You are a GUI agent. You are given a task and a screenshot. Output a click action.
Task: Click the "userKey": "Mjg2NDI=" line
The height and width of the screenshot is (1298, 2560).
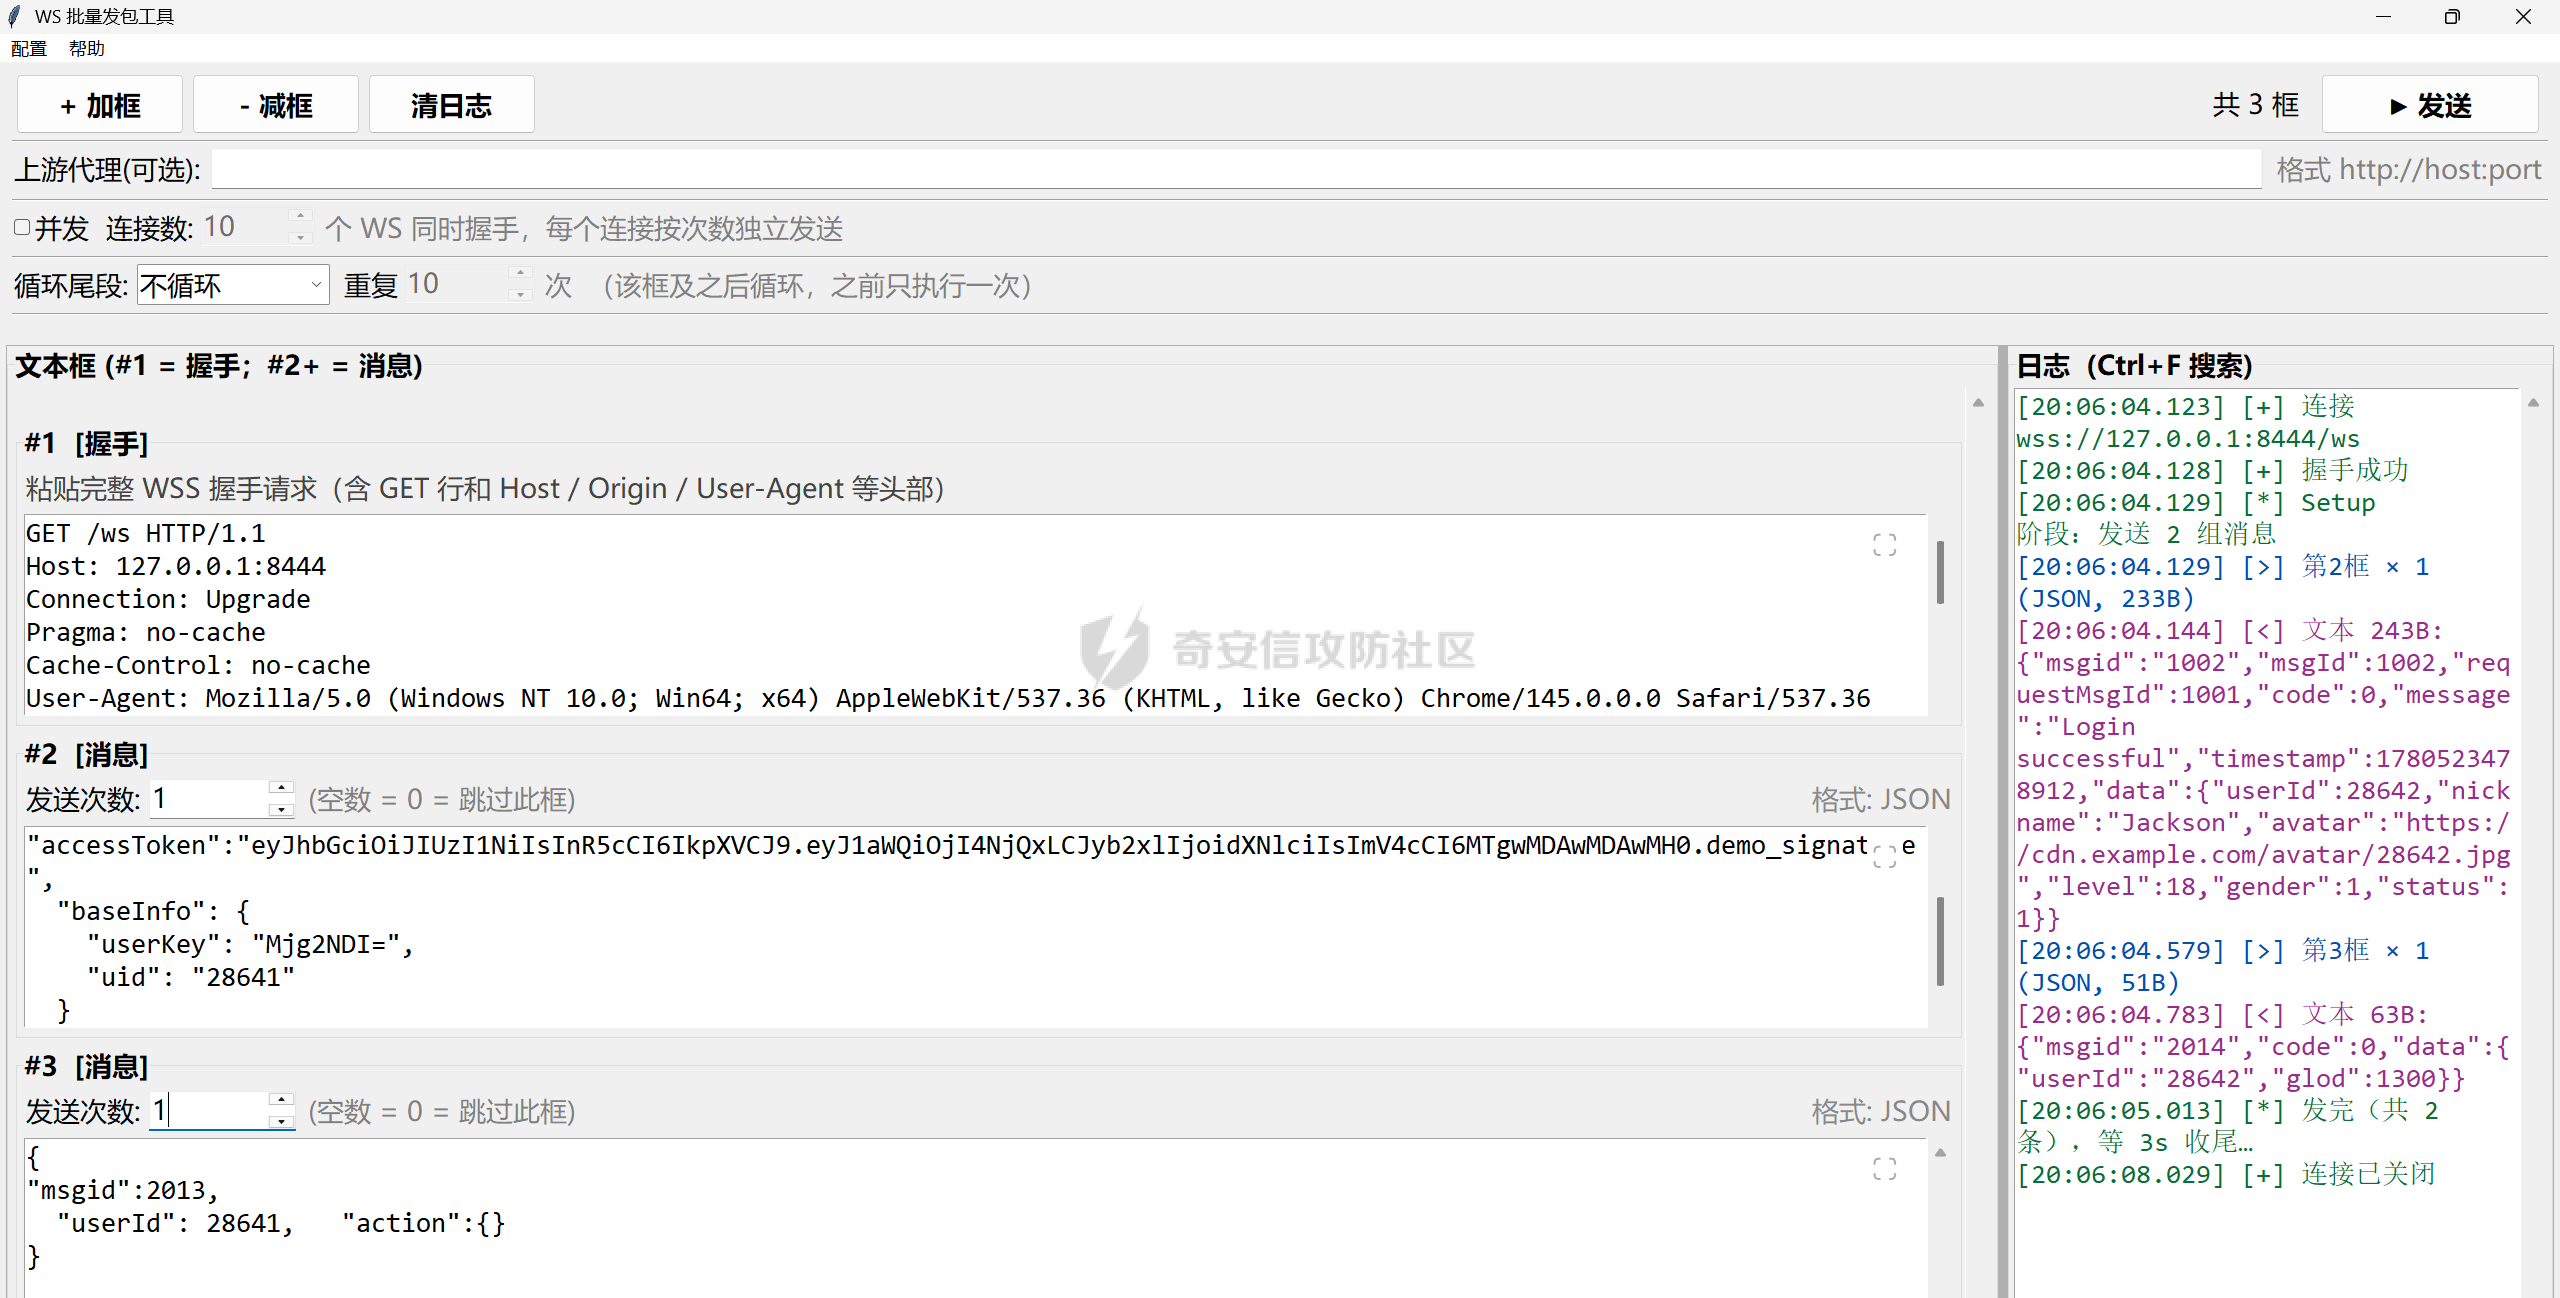coord(250,944)
